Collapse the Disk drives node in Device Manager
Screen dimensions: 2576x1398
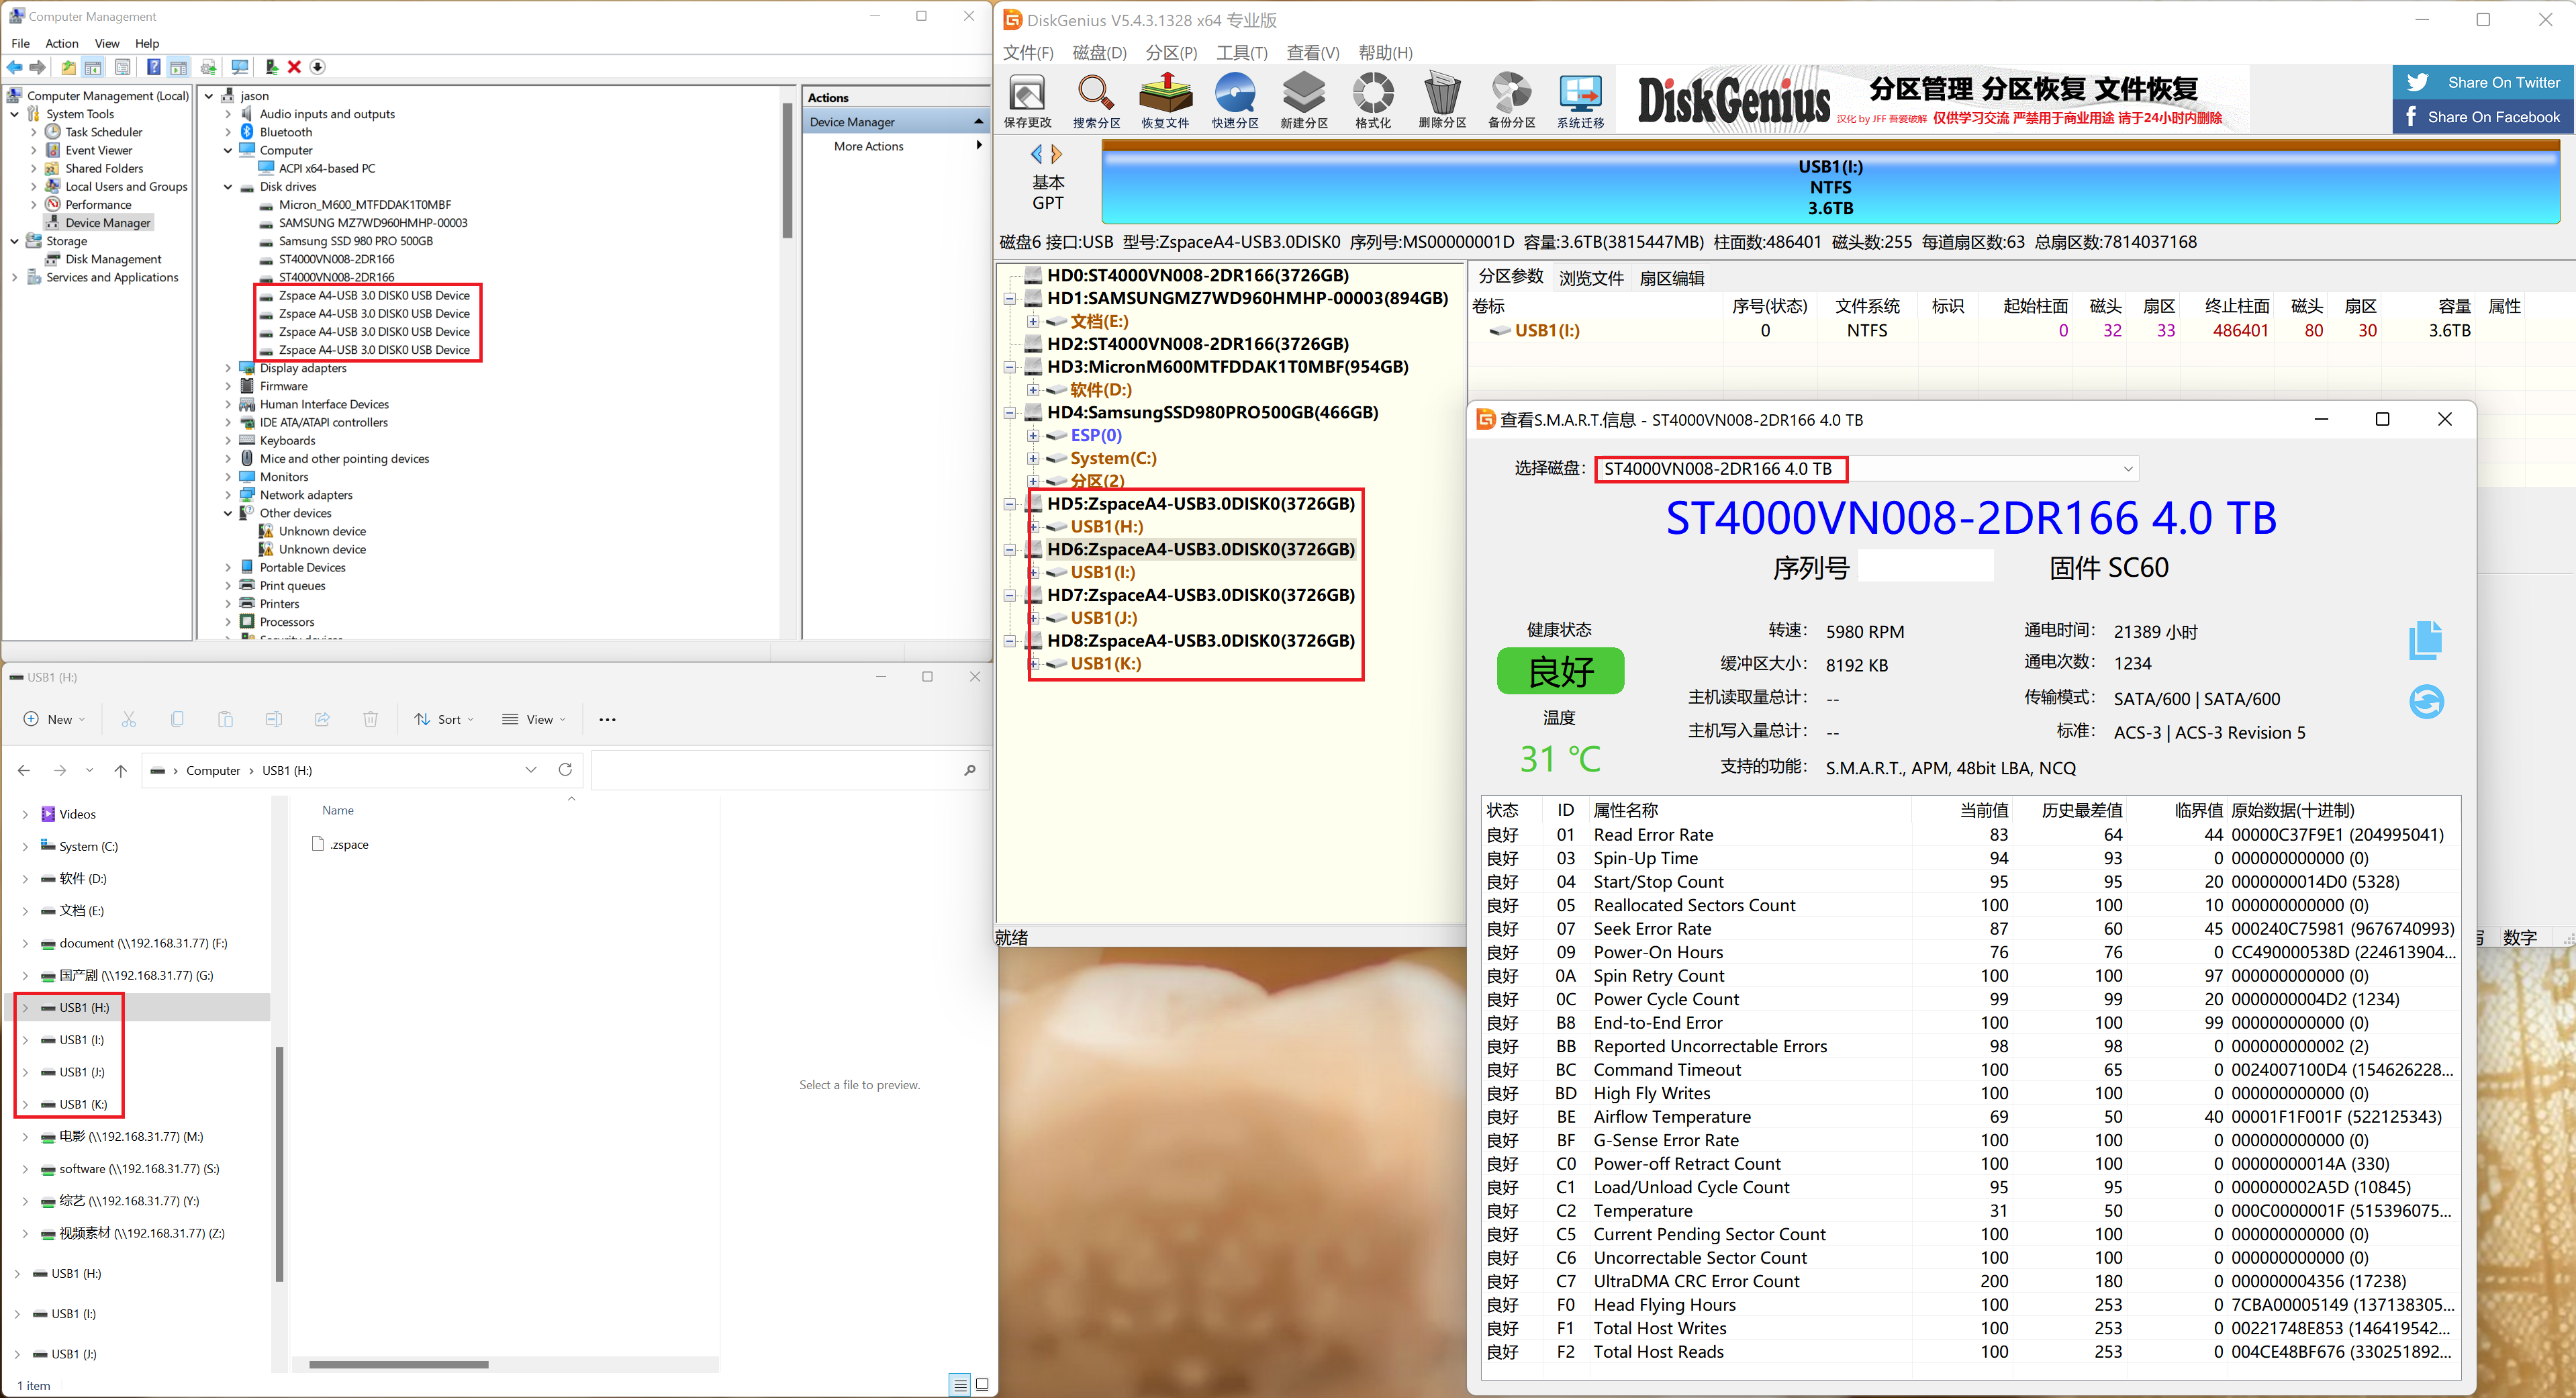(x=228, y=187)
